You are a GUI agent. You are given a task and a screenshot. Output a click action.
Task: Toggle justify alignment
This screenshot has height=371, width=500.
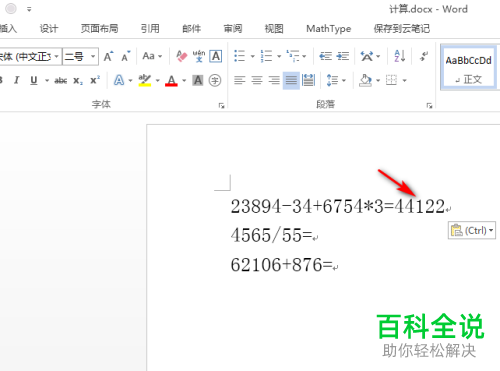(291, 80)
